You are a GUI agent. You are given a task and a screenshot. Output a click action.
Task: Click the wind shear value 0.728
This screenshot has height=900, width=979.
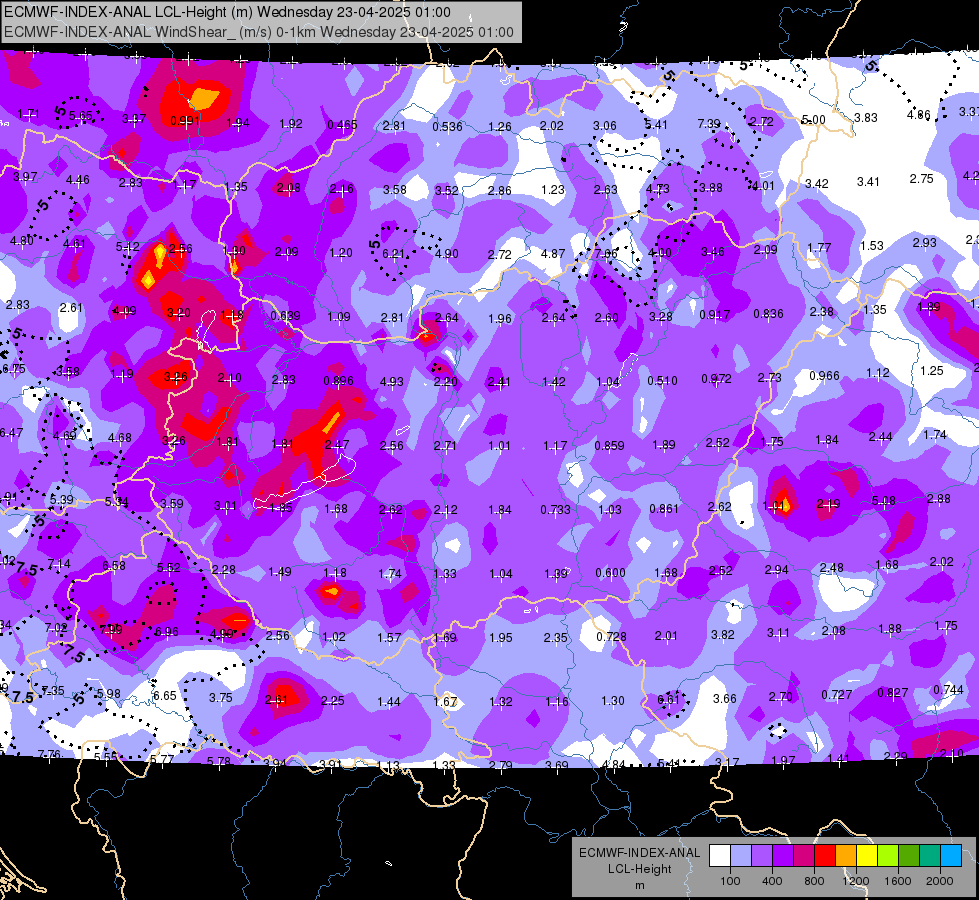pos(611,636)
